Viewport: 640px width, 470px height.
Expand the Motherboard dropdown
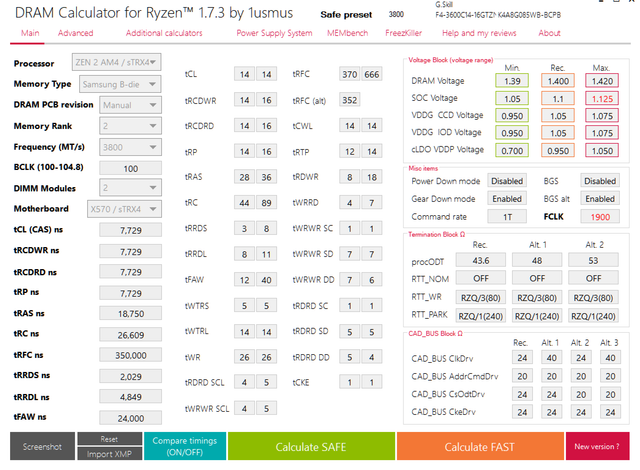124,209
